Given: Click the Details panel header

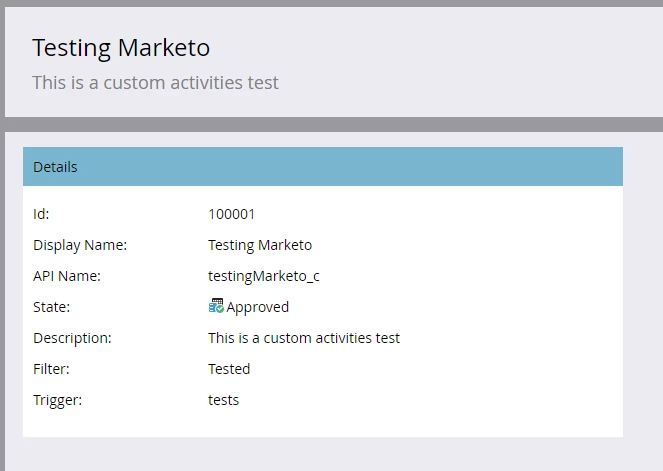Looking at the screenshot, I should point(323,167).
